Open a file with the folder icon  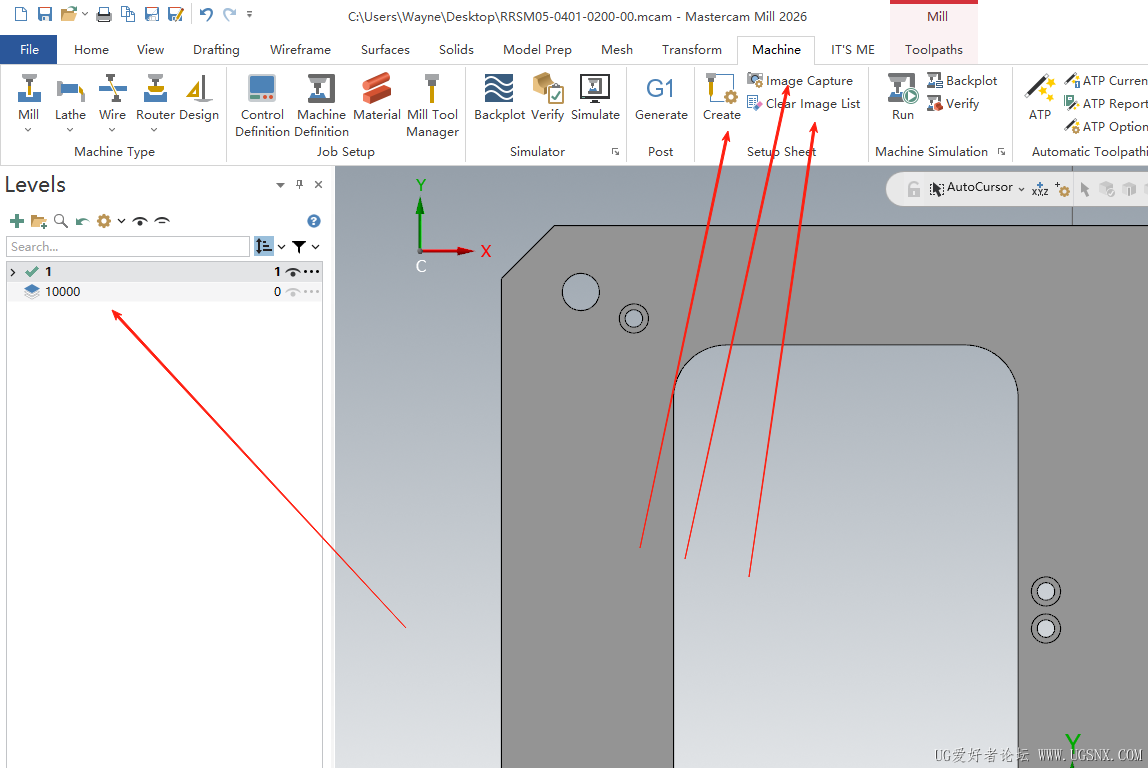click(x=69, y=14)
